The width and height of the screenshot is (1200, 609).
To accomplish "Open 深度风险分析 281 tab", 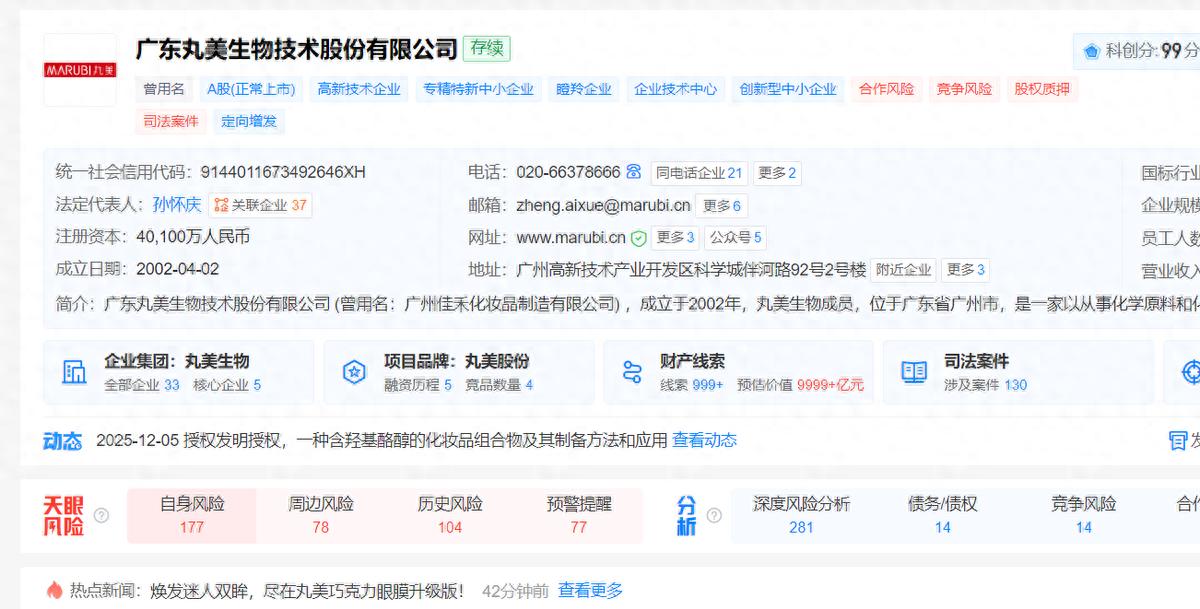I will point(801,515).
